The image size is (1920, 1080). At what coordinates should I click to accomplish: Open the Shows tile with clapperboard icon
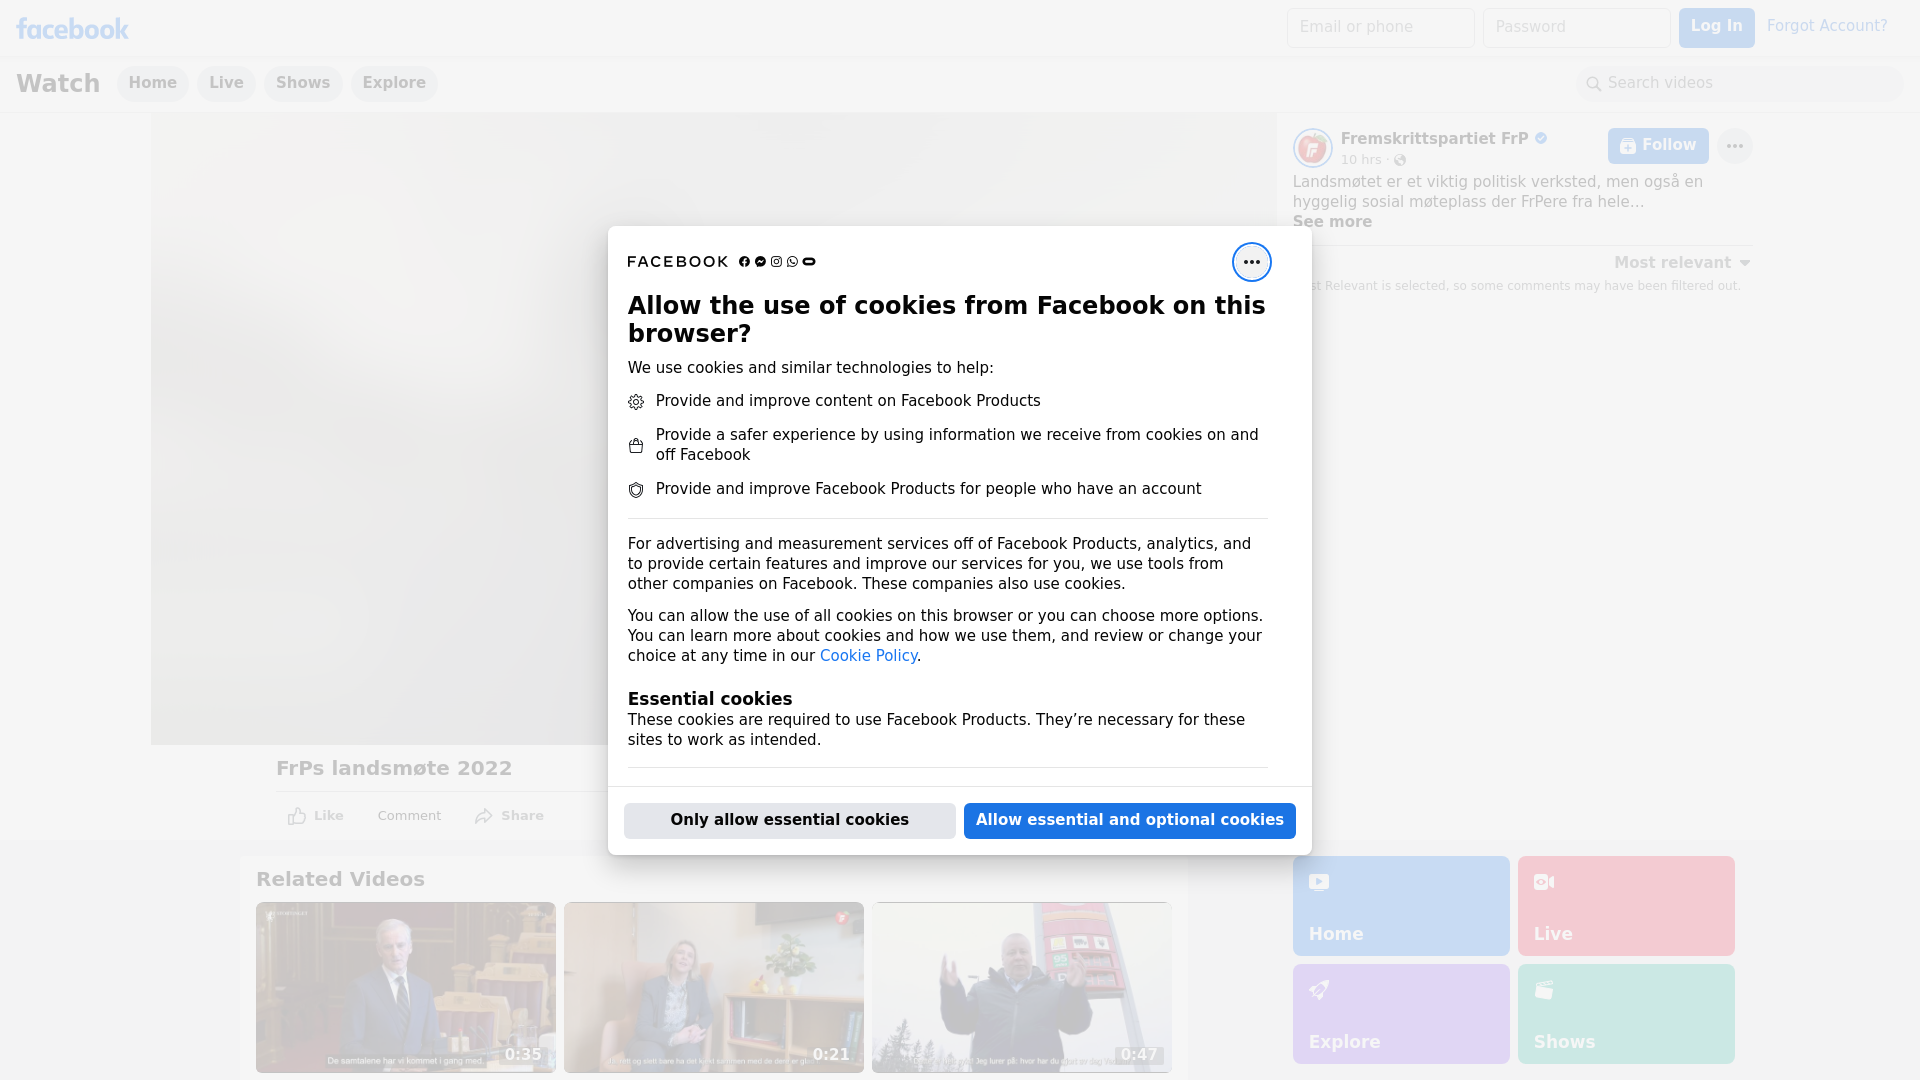tap(1625, 1013)
